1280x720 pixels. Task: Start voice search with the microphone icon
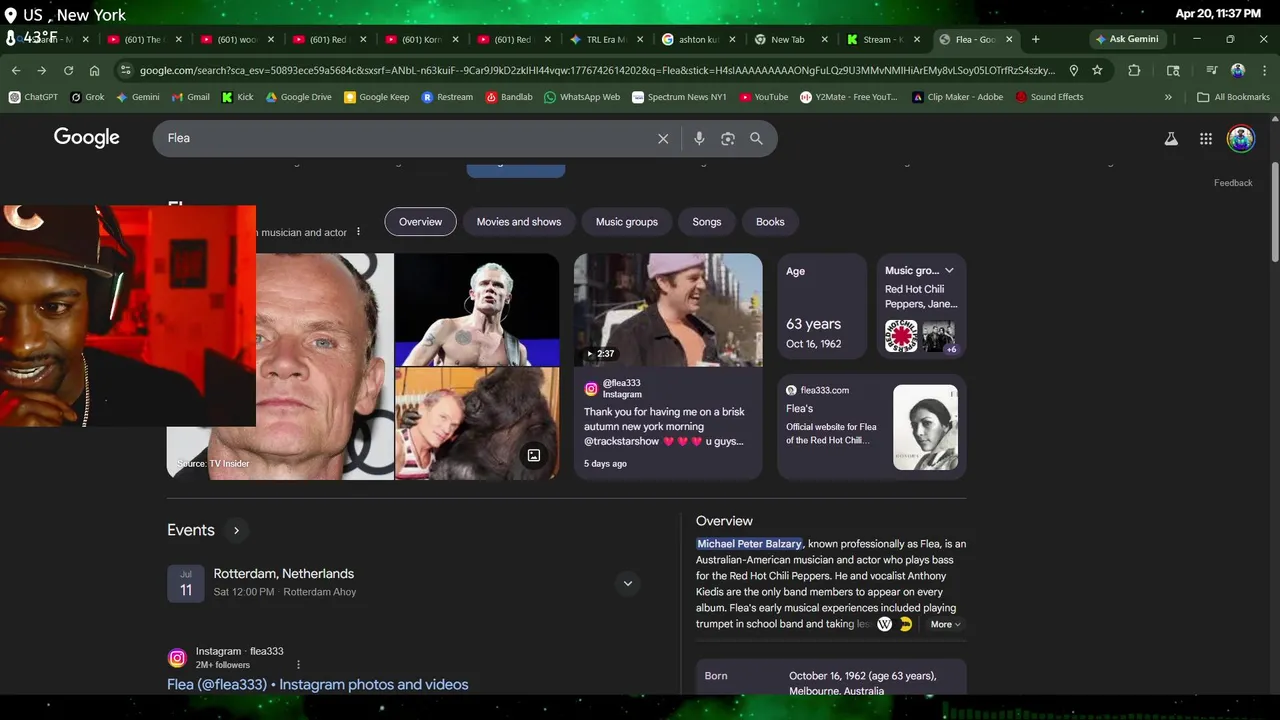click(x=699, y=139)
